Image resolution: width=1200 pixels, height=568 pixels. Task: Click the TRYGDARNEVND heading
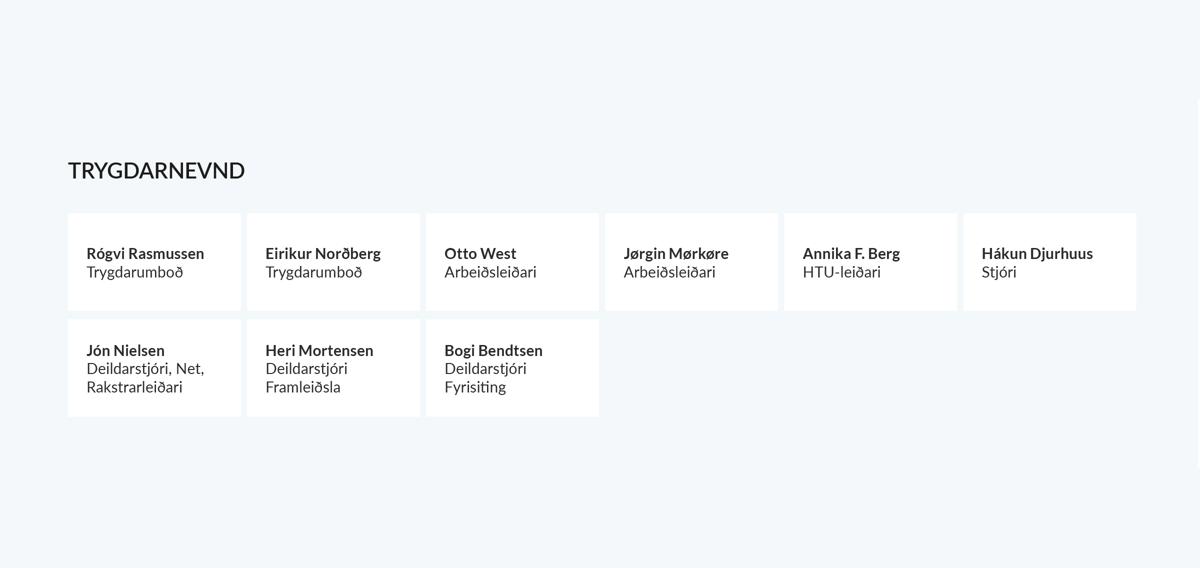(156, 171)
